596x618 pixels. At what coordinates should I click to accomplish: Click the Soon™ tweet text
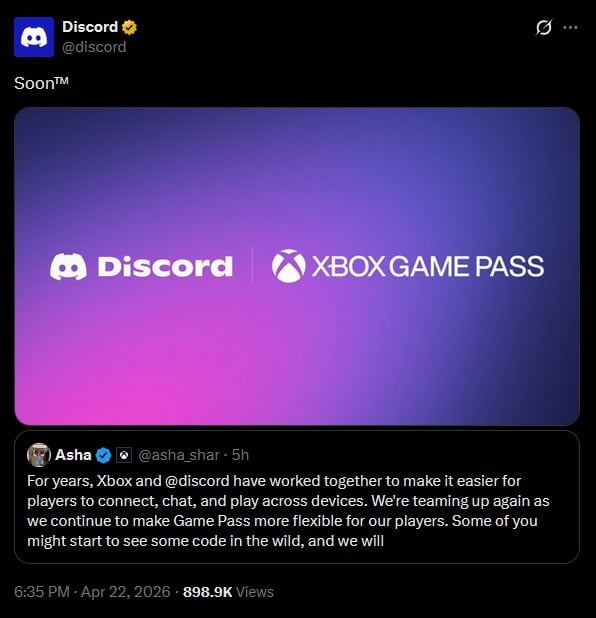click(41, 83)
